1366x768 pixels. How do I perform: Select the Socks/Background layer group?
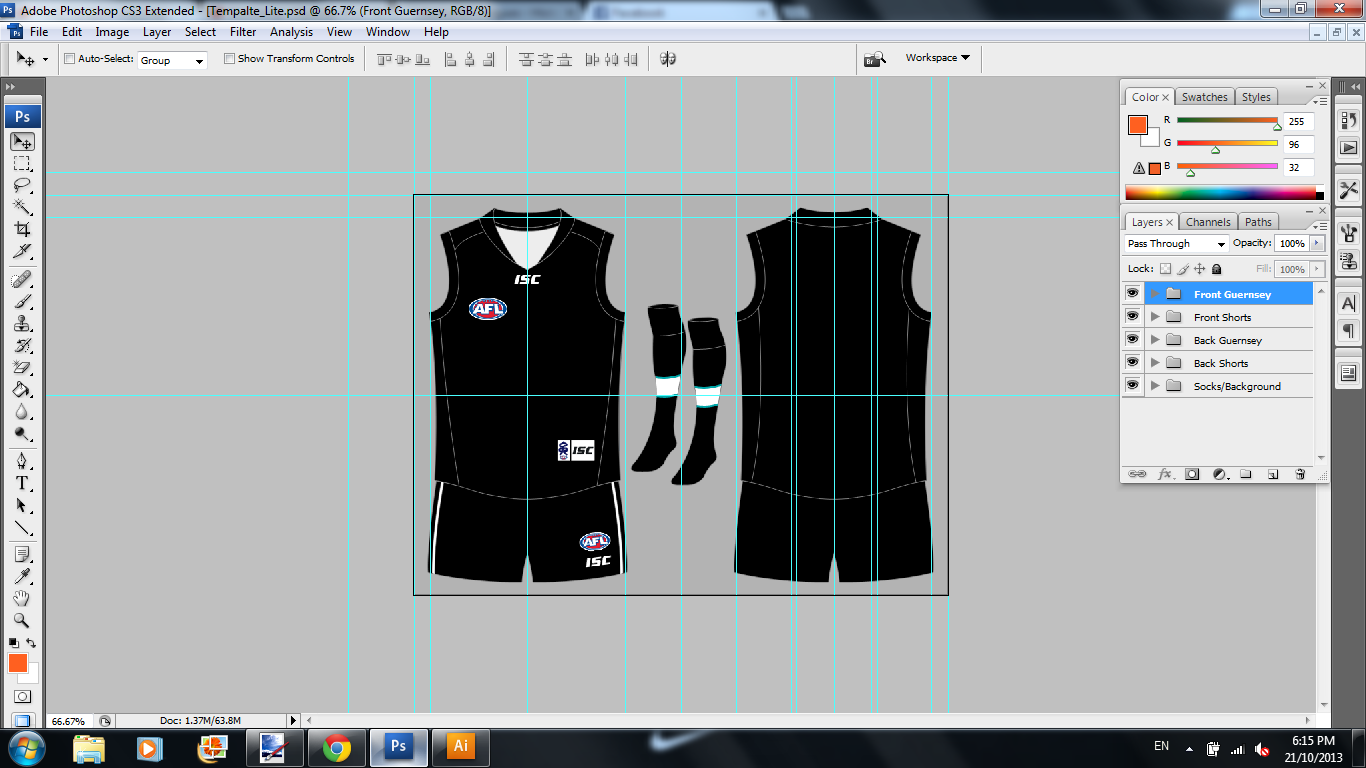(1237, 387)
